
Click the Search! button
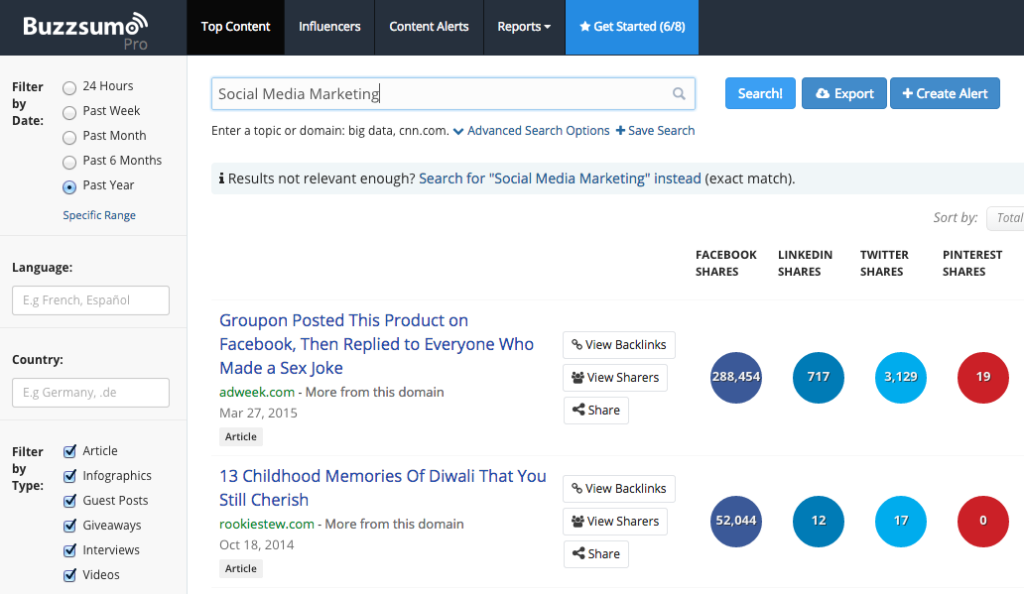(x=760, y=93)
